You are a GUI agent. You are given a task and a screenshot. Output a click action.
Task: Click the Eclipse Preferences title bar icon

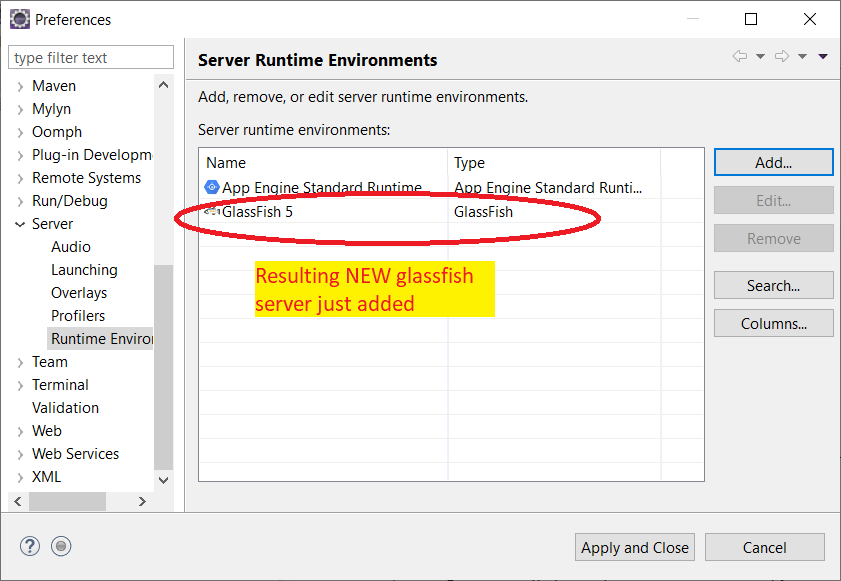pyautogui.click(x=19, y=19)
